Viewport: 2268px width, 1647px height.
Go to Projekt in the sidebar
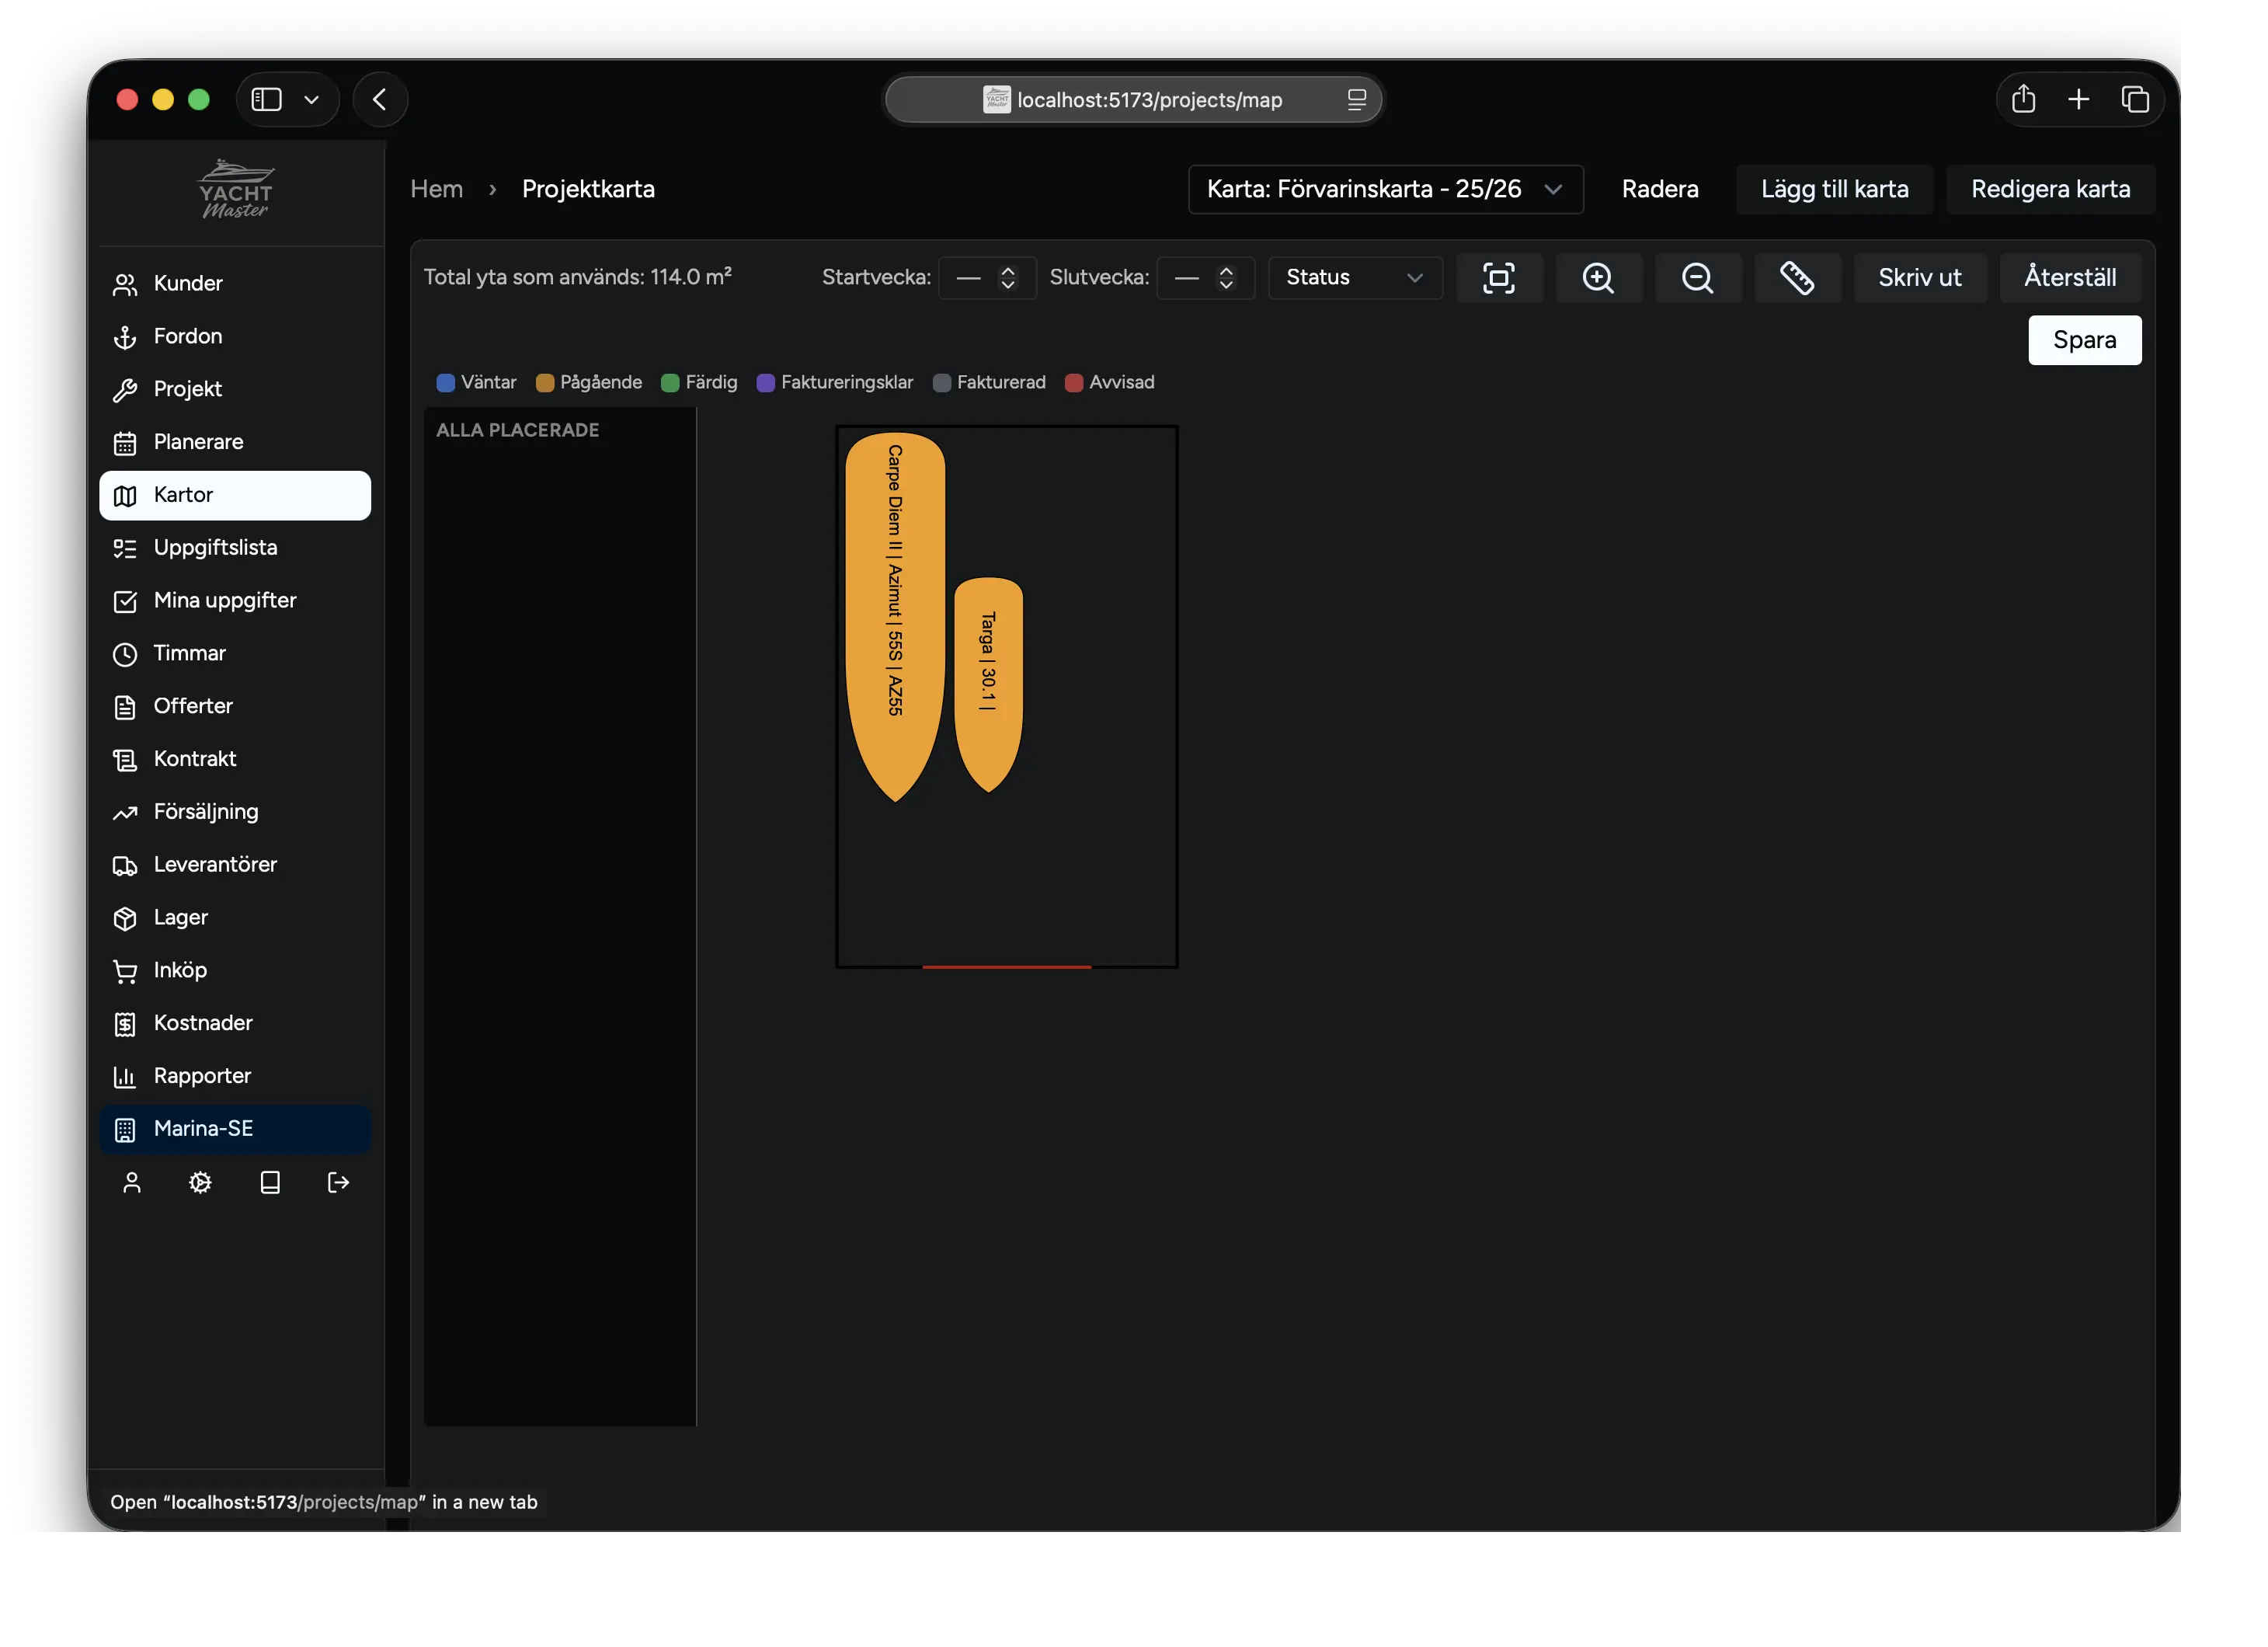pyautogui.click(x=235, y=390)
